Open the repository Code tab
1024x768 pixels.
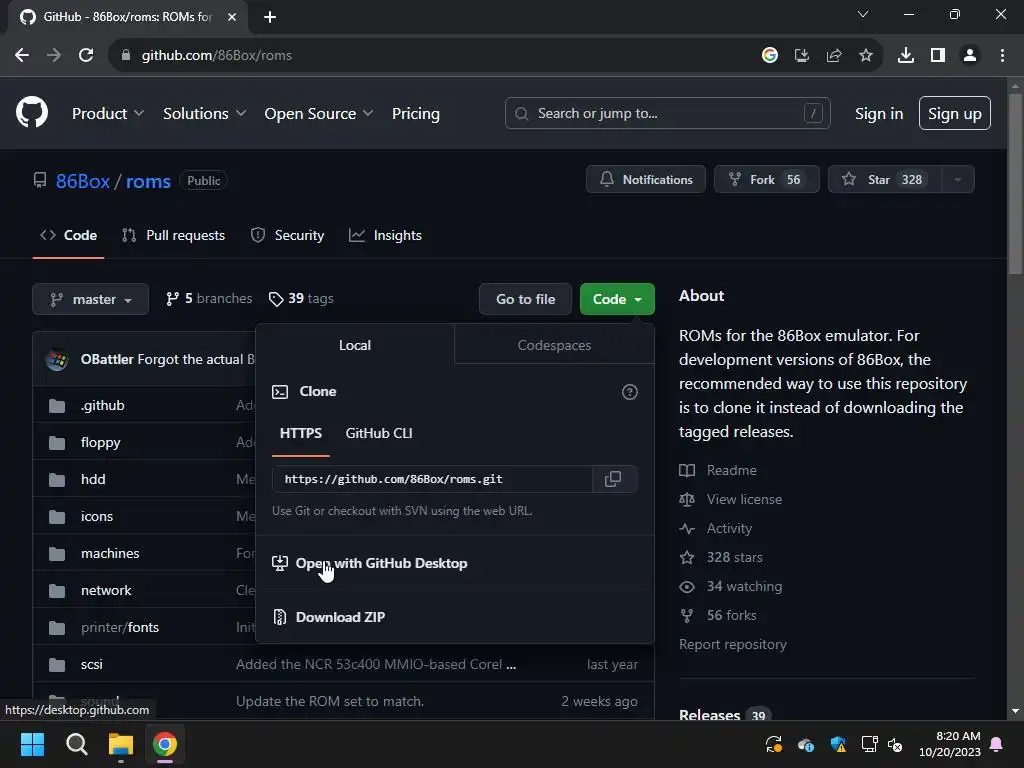pos(69,235)
